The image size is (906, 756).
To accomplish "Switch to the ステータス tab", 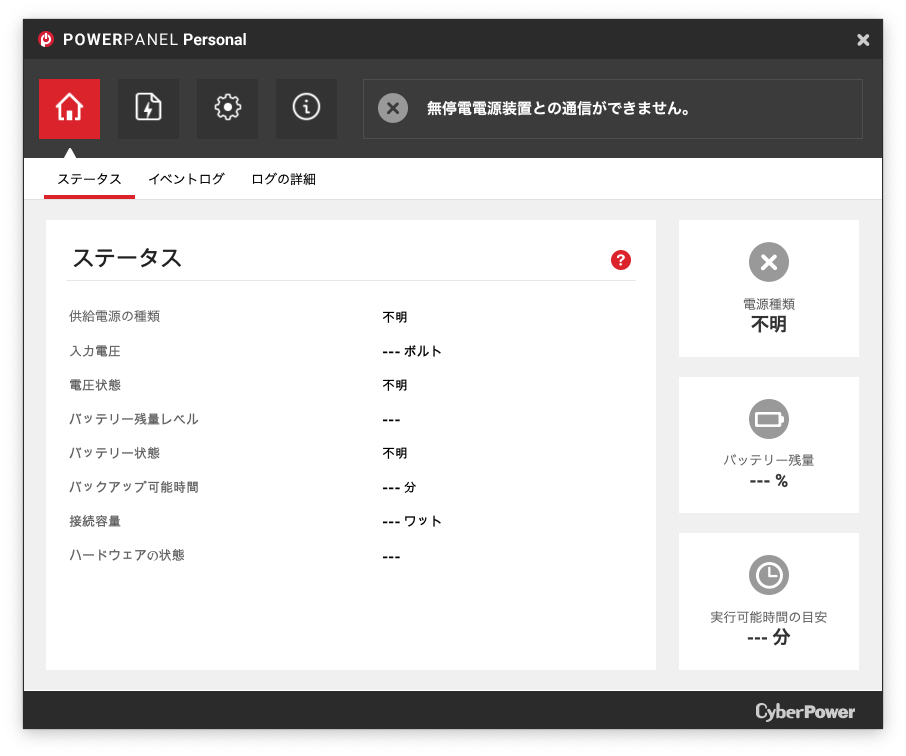I will (x=89, y=179).
